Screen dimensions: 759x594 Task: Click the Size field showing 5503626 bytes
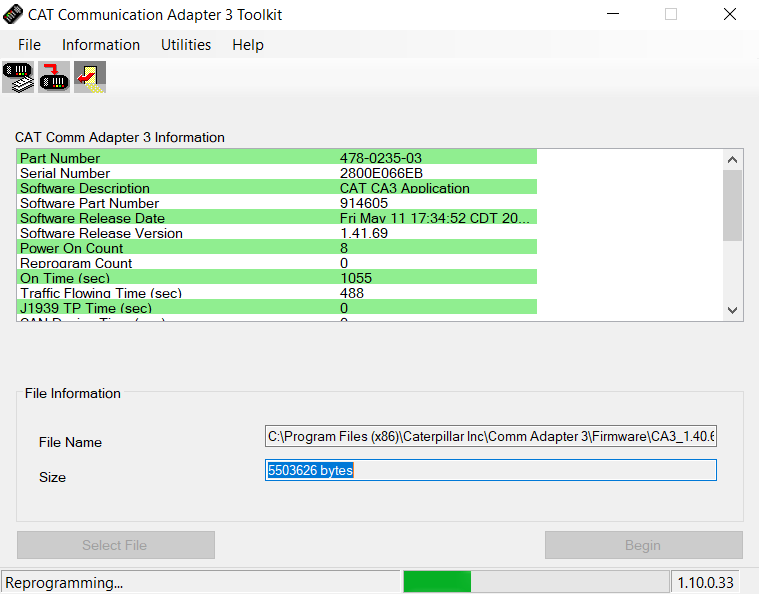tap(490, 470)
